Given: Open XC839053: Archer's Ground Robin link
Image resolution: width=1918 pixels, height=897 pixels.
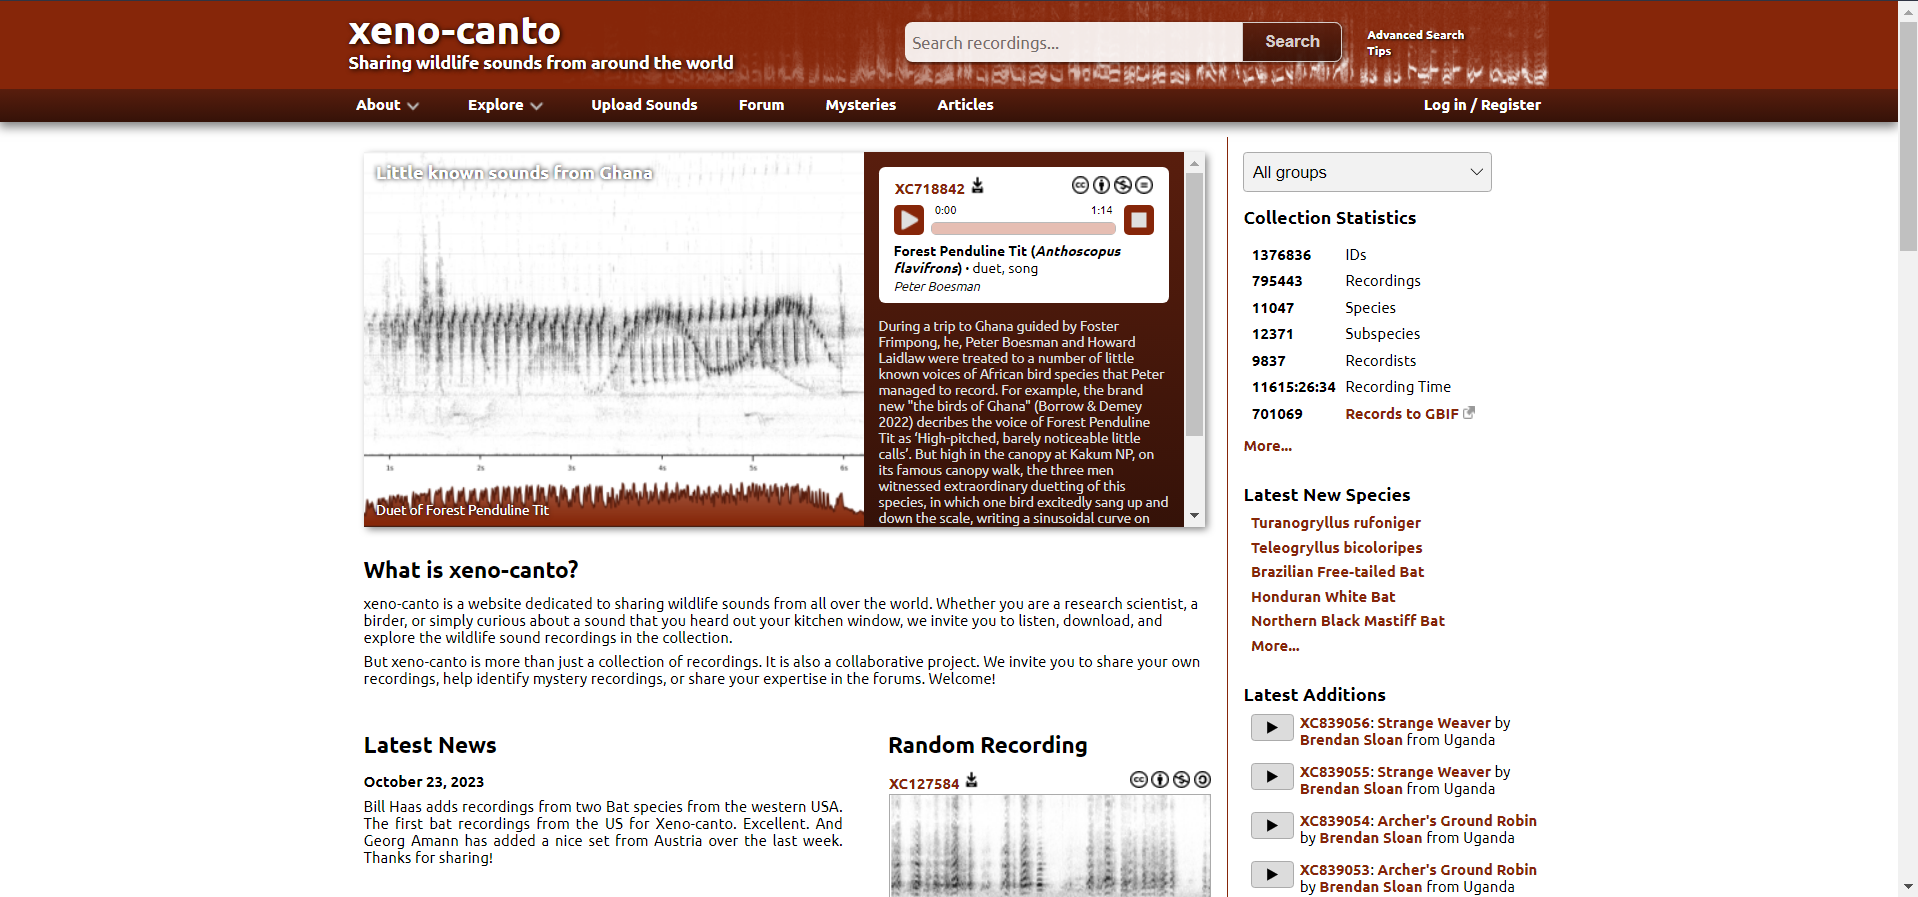Looking at the screenshot, I should (x=1418, y=870).
